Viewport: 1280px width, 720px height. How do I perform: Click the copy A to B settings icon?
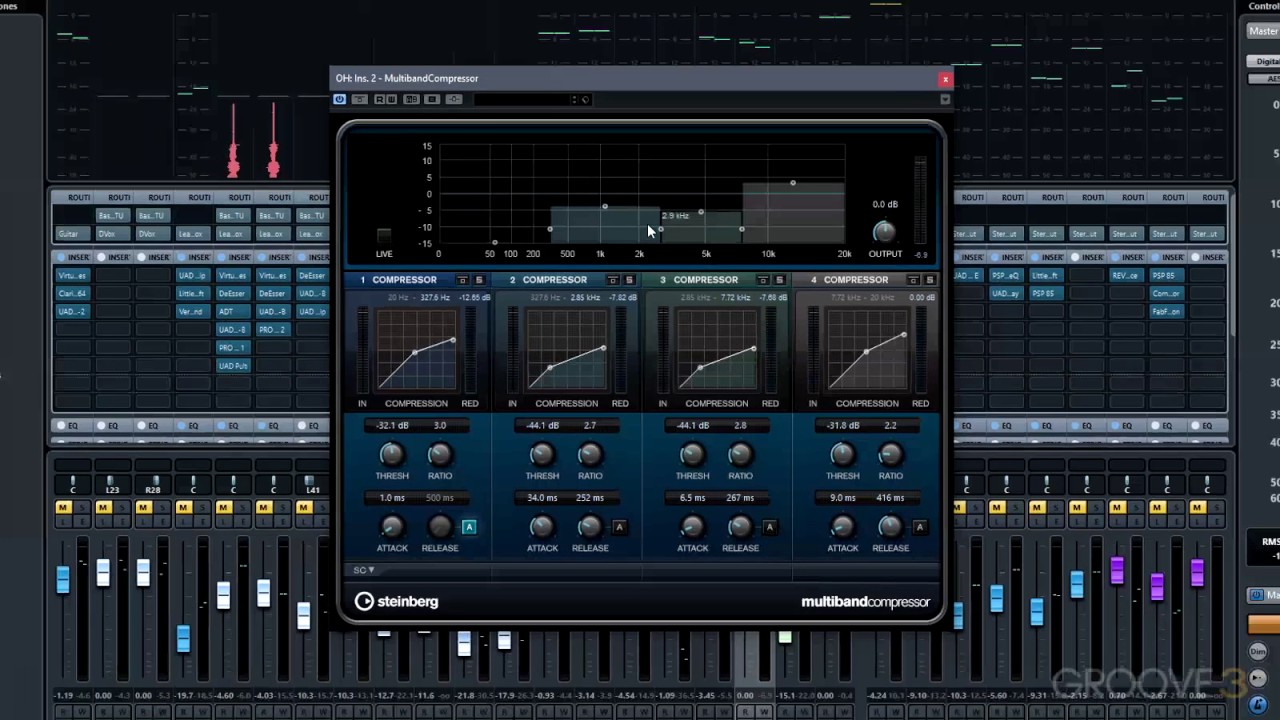click(x=432, y=99)
